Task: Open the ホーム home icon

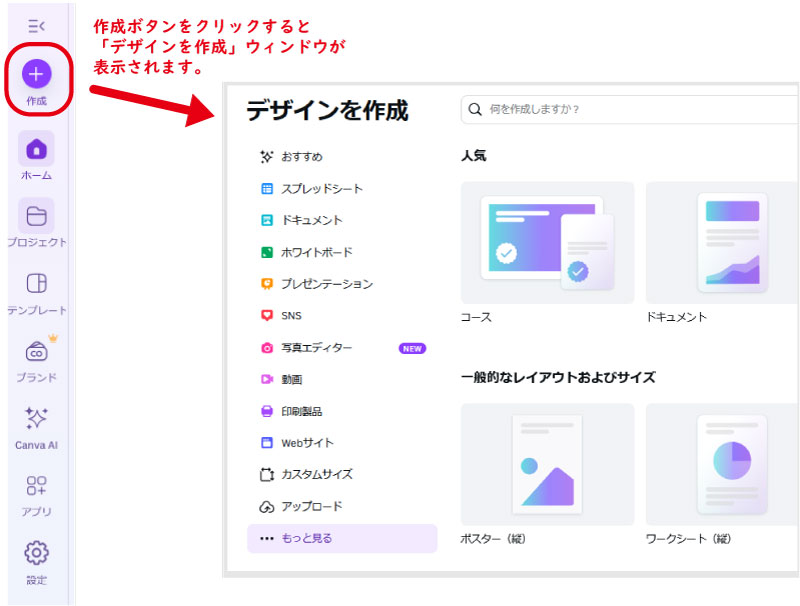Action: pyautogui.click(x=36, y=148)
